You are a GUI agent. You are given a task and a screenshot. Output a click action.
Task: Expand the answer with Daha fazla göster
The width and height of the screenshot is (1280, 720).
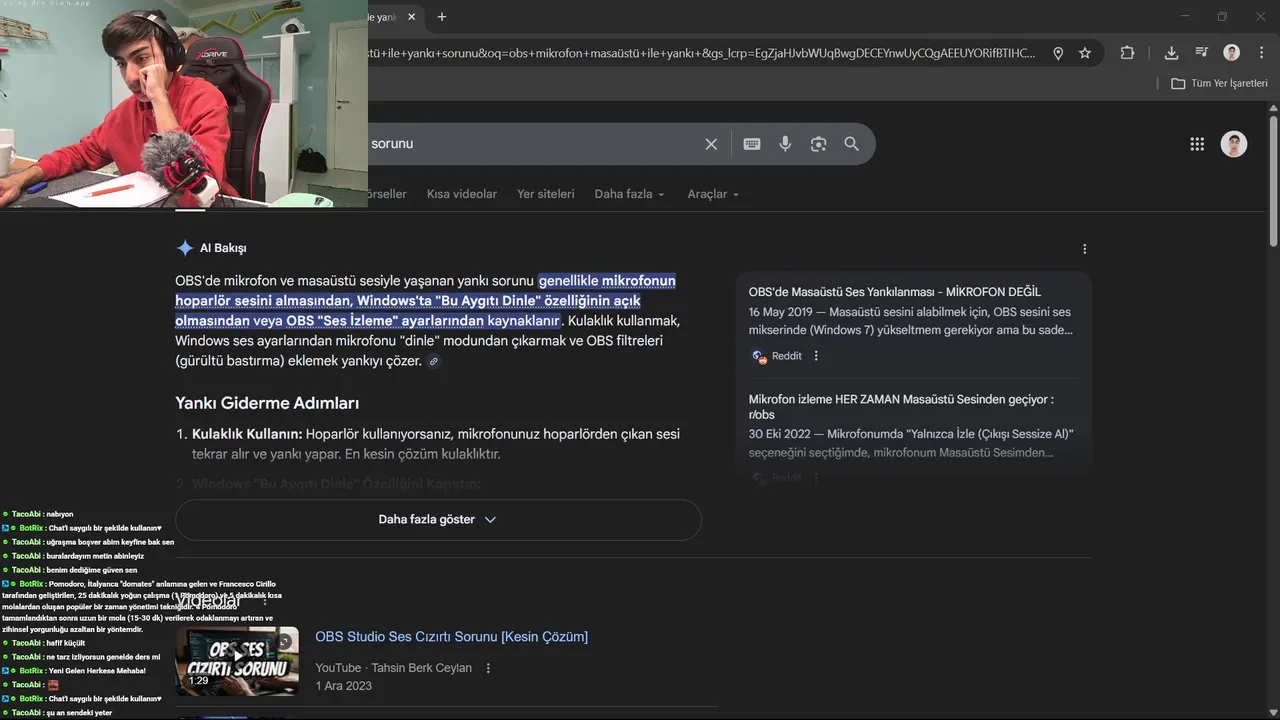438,520
